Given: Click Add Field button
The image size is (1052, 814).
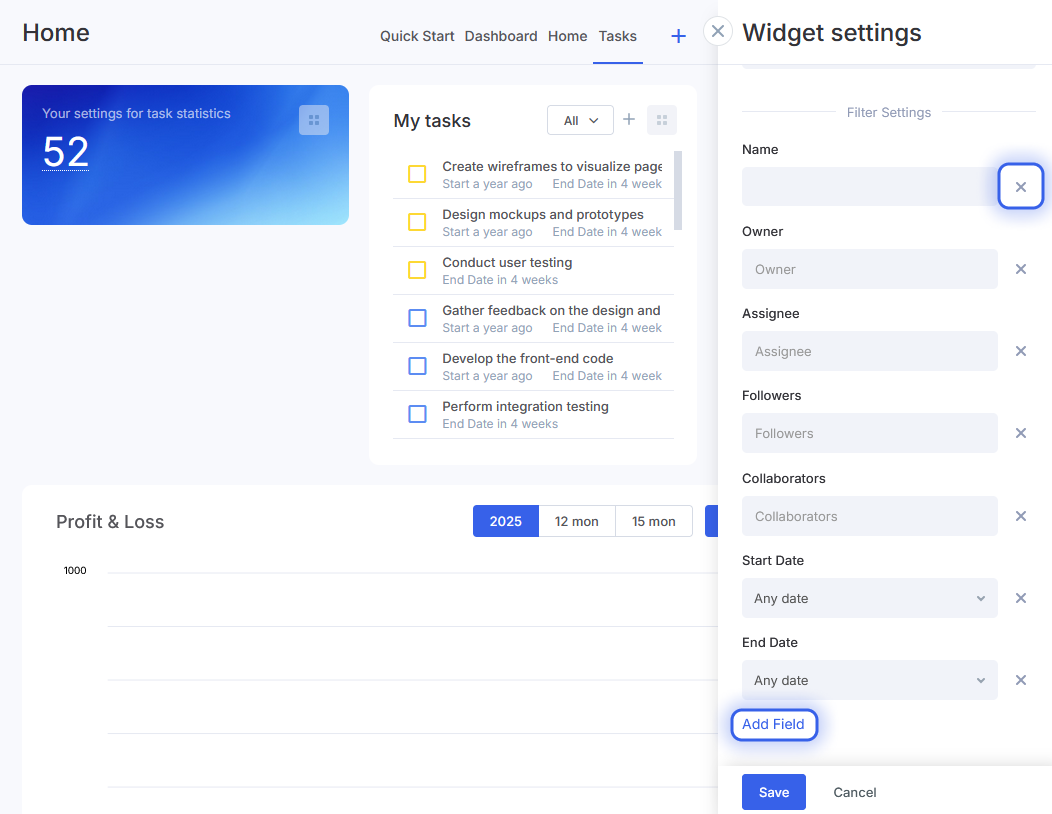Looking at the screenshot, I should coord(774,725).
